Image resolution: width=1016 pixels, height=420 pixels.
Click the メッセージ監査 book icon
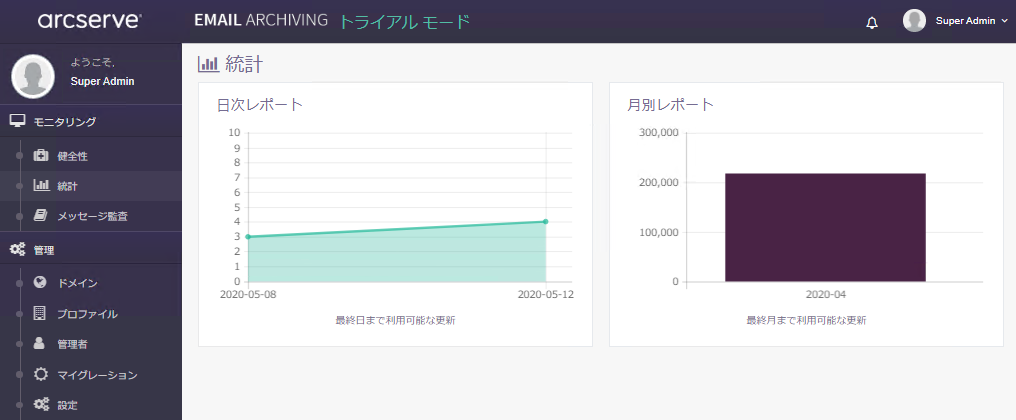41,215
